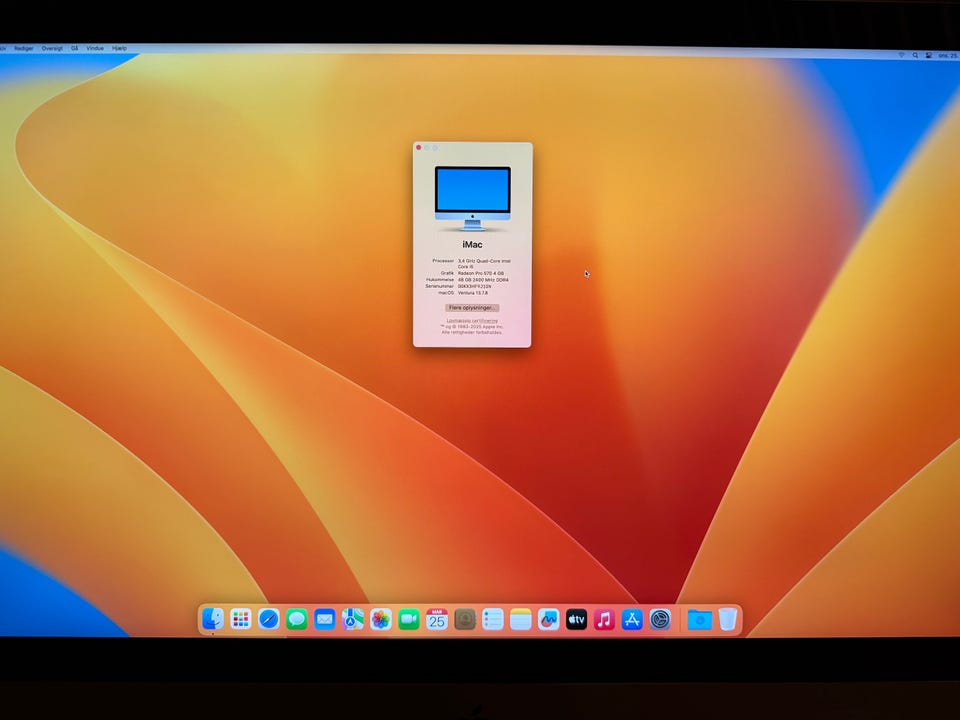Image resolution: width=960 pixels, height=720 pixels.
Task: Open App Store in the Dock
Action: coord(632,619)
